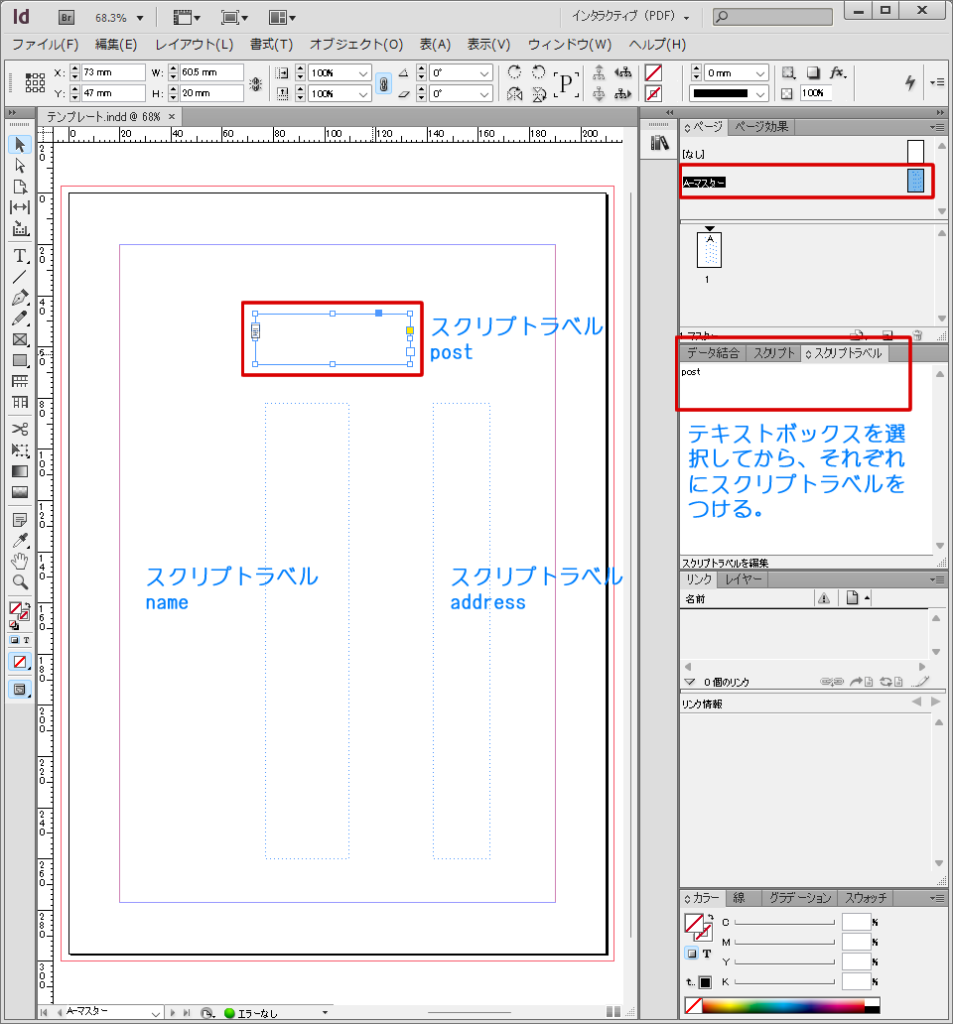Select the Rectangle Frame tool
This screenshot has width=953, height=1024.
[19, 339]
